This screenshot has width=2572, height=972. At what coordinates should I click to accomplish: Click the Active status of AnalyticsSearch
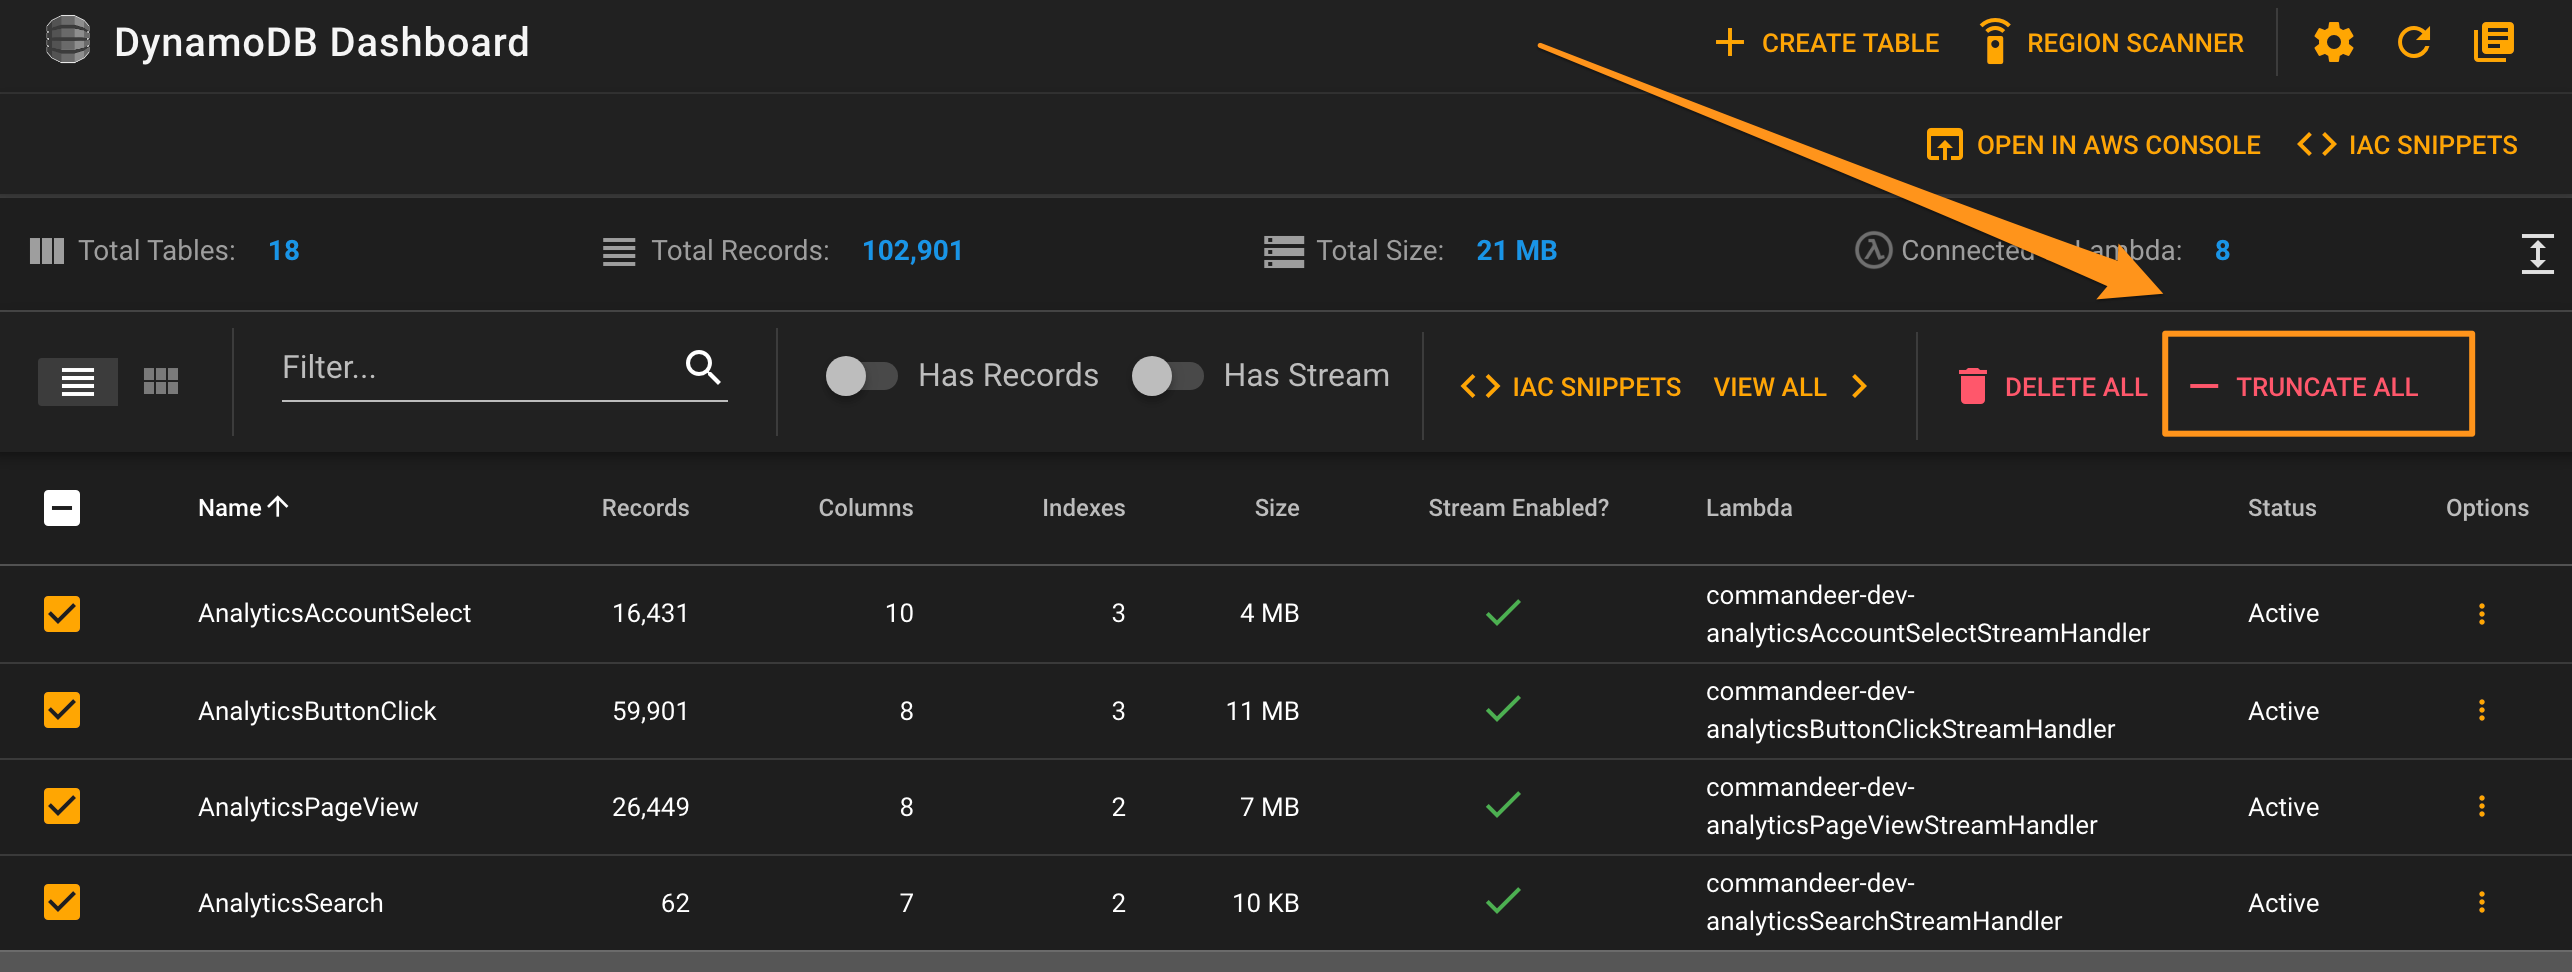coord(2283,903)
